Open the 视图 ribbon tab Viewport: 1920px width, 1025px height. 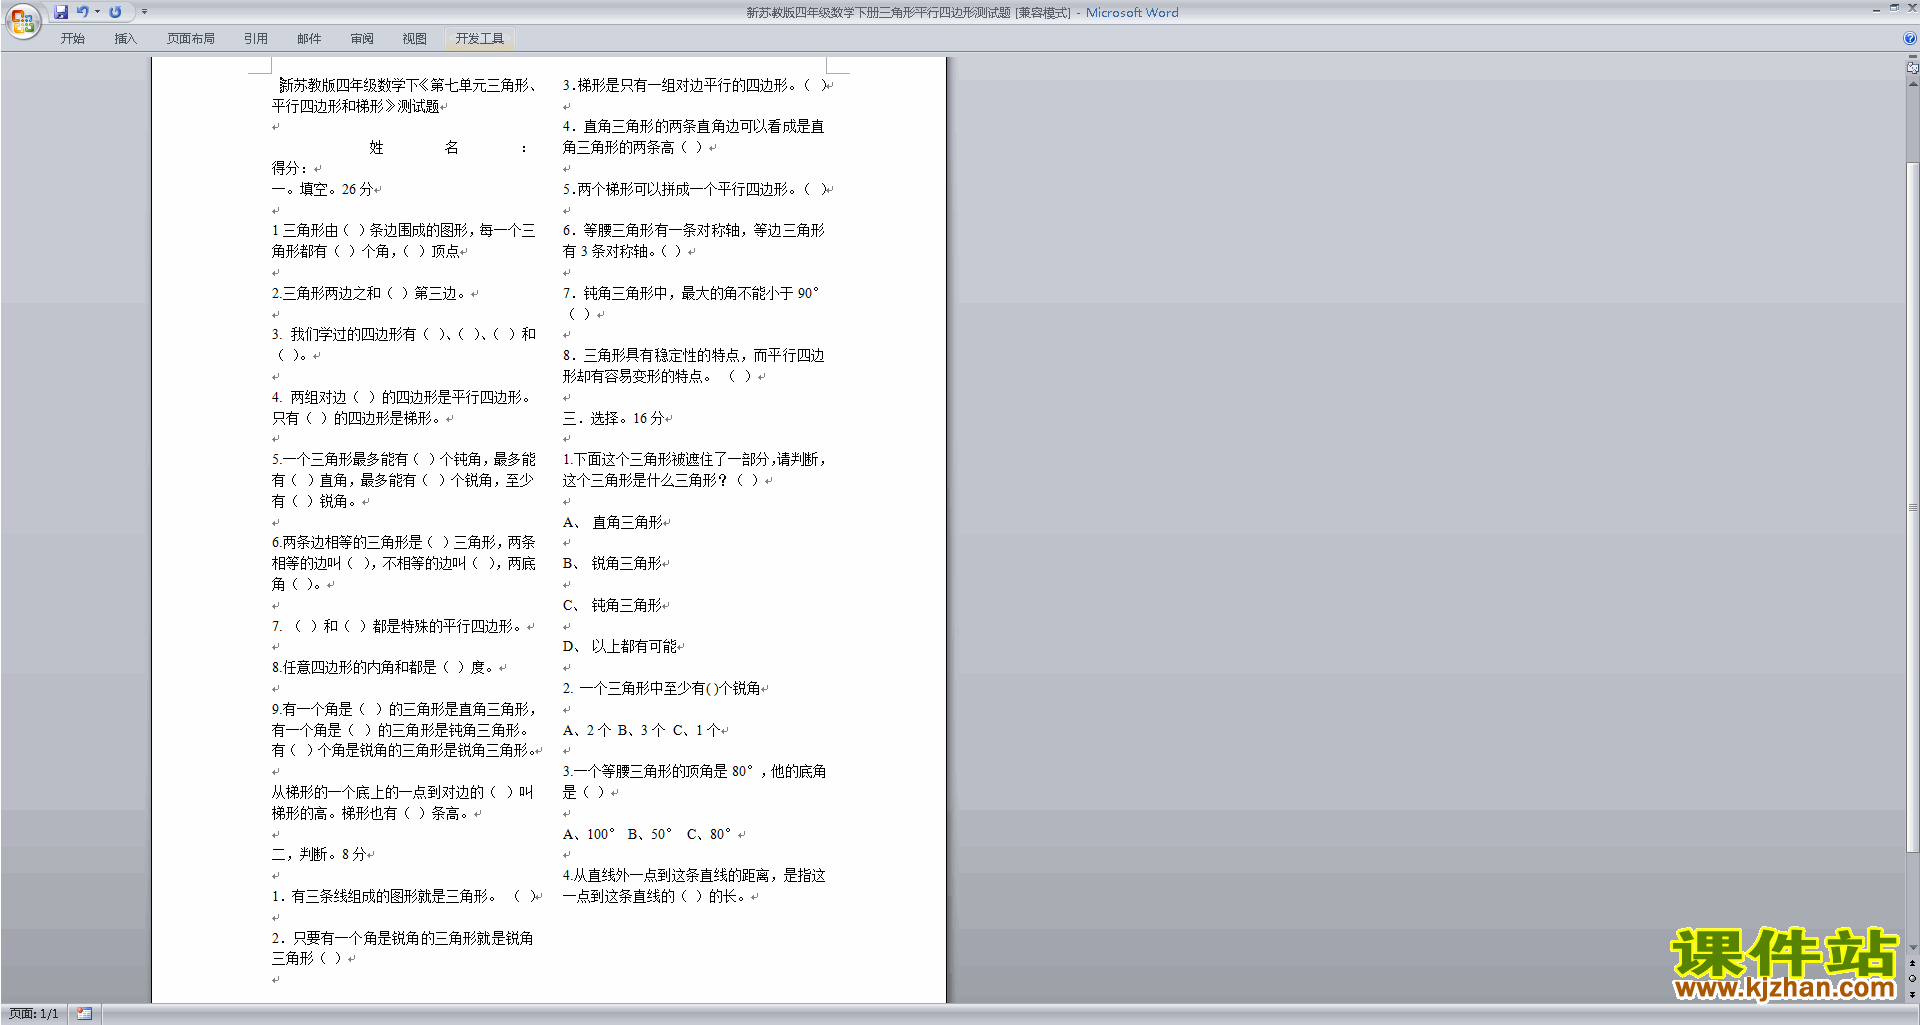tap(415, 39)
